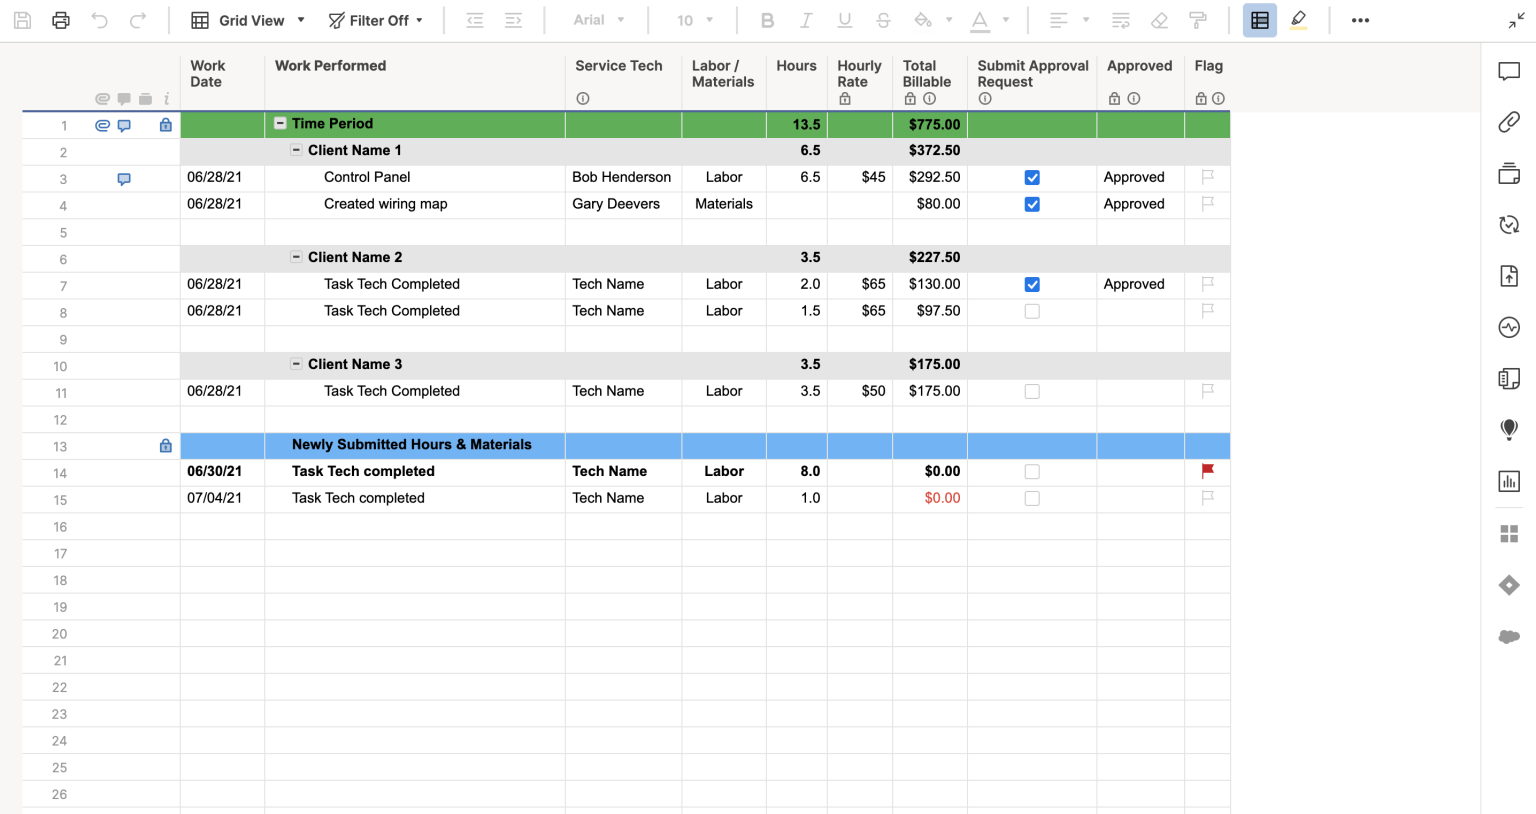
Task: Open the Filter Off menu
Action: [376, 20]
